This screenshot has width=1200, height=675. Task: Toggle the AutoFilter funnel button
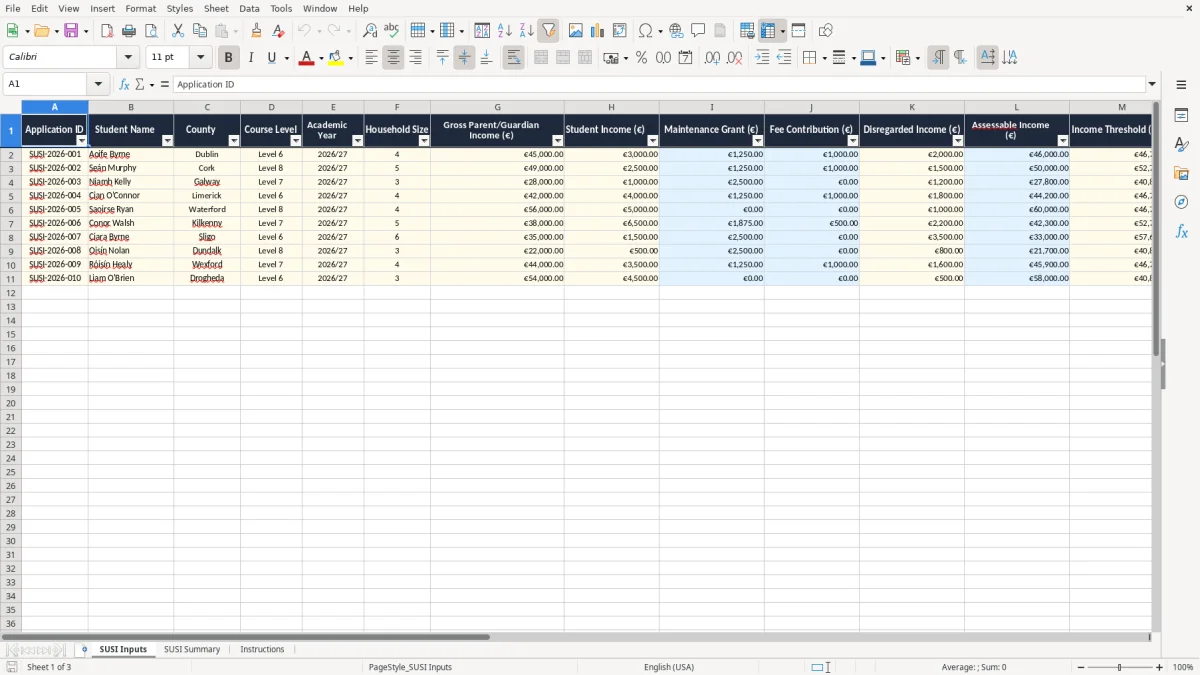(549, 31)
